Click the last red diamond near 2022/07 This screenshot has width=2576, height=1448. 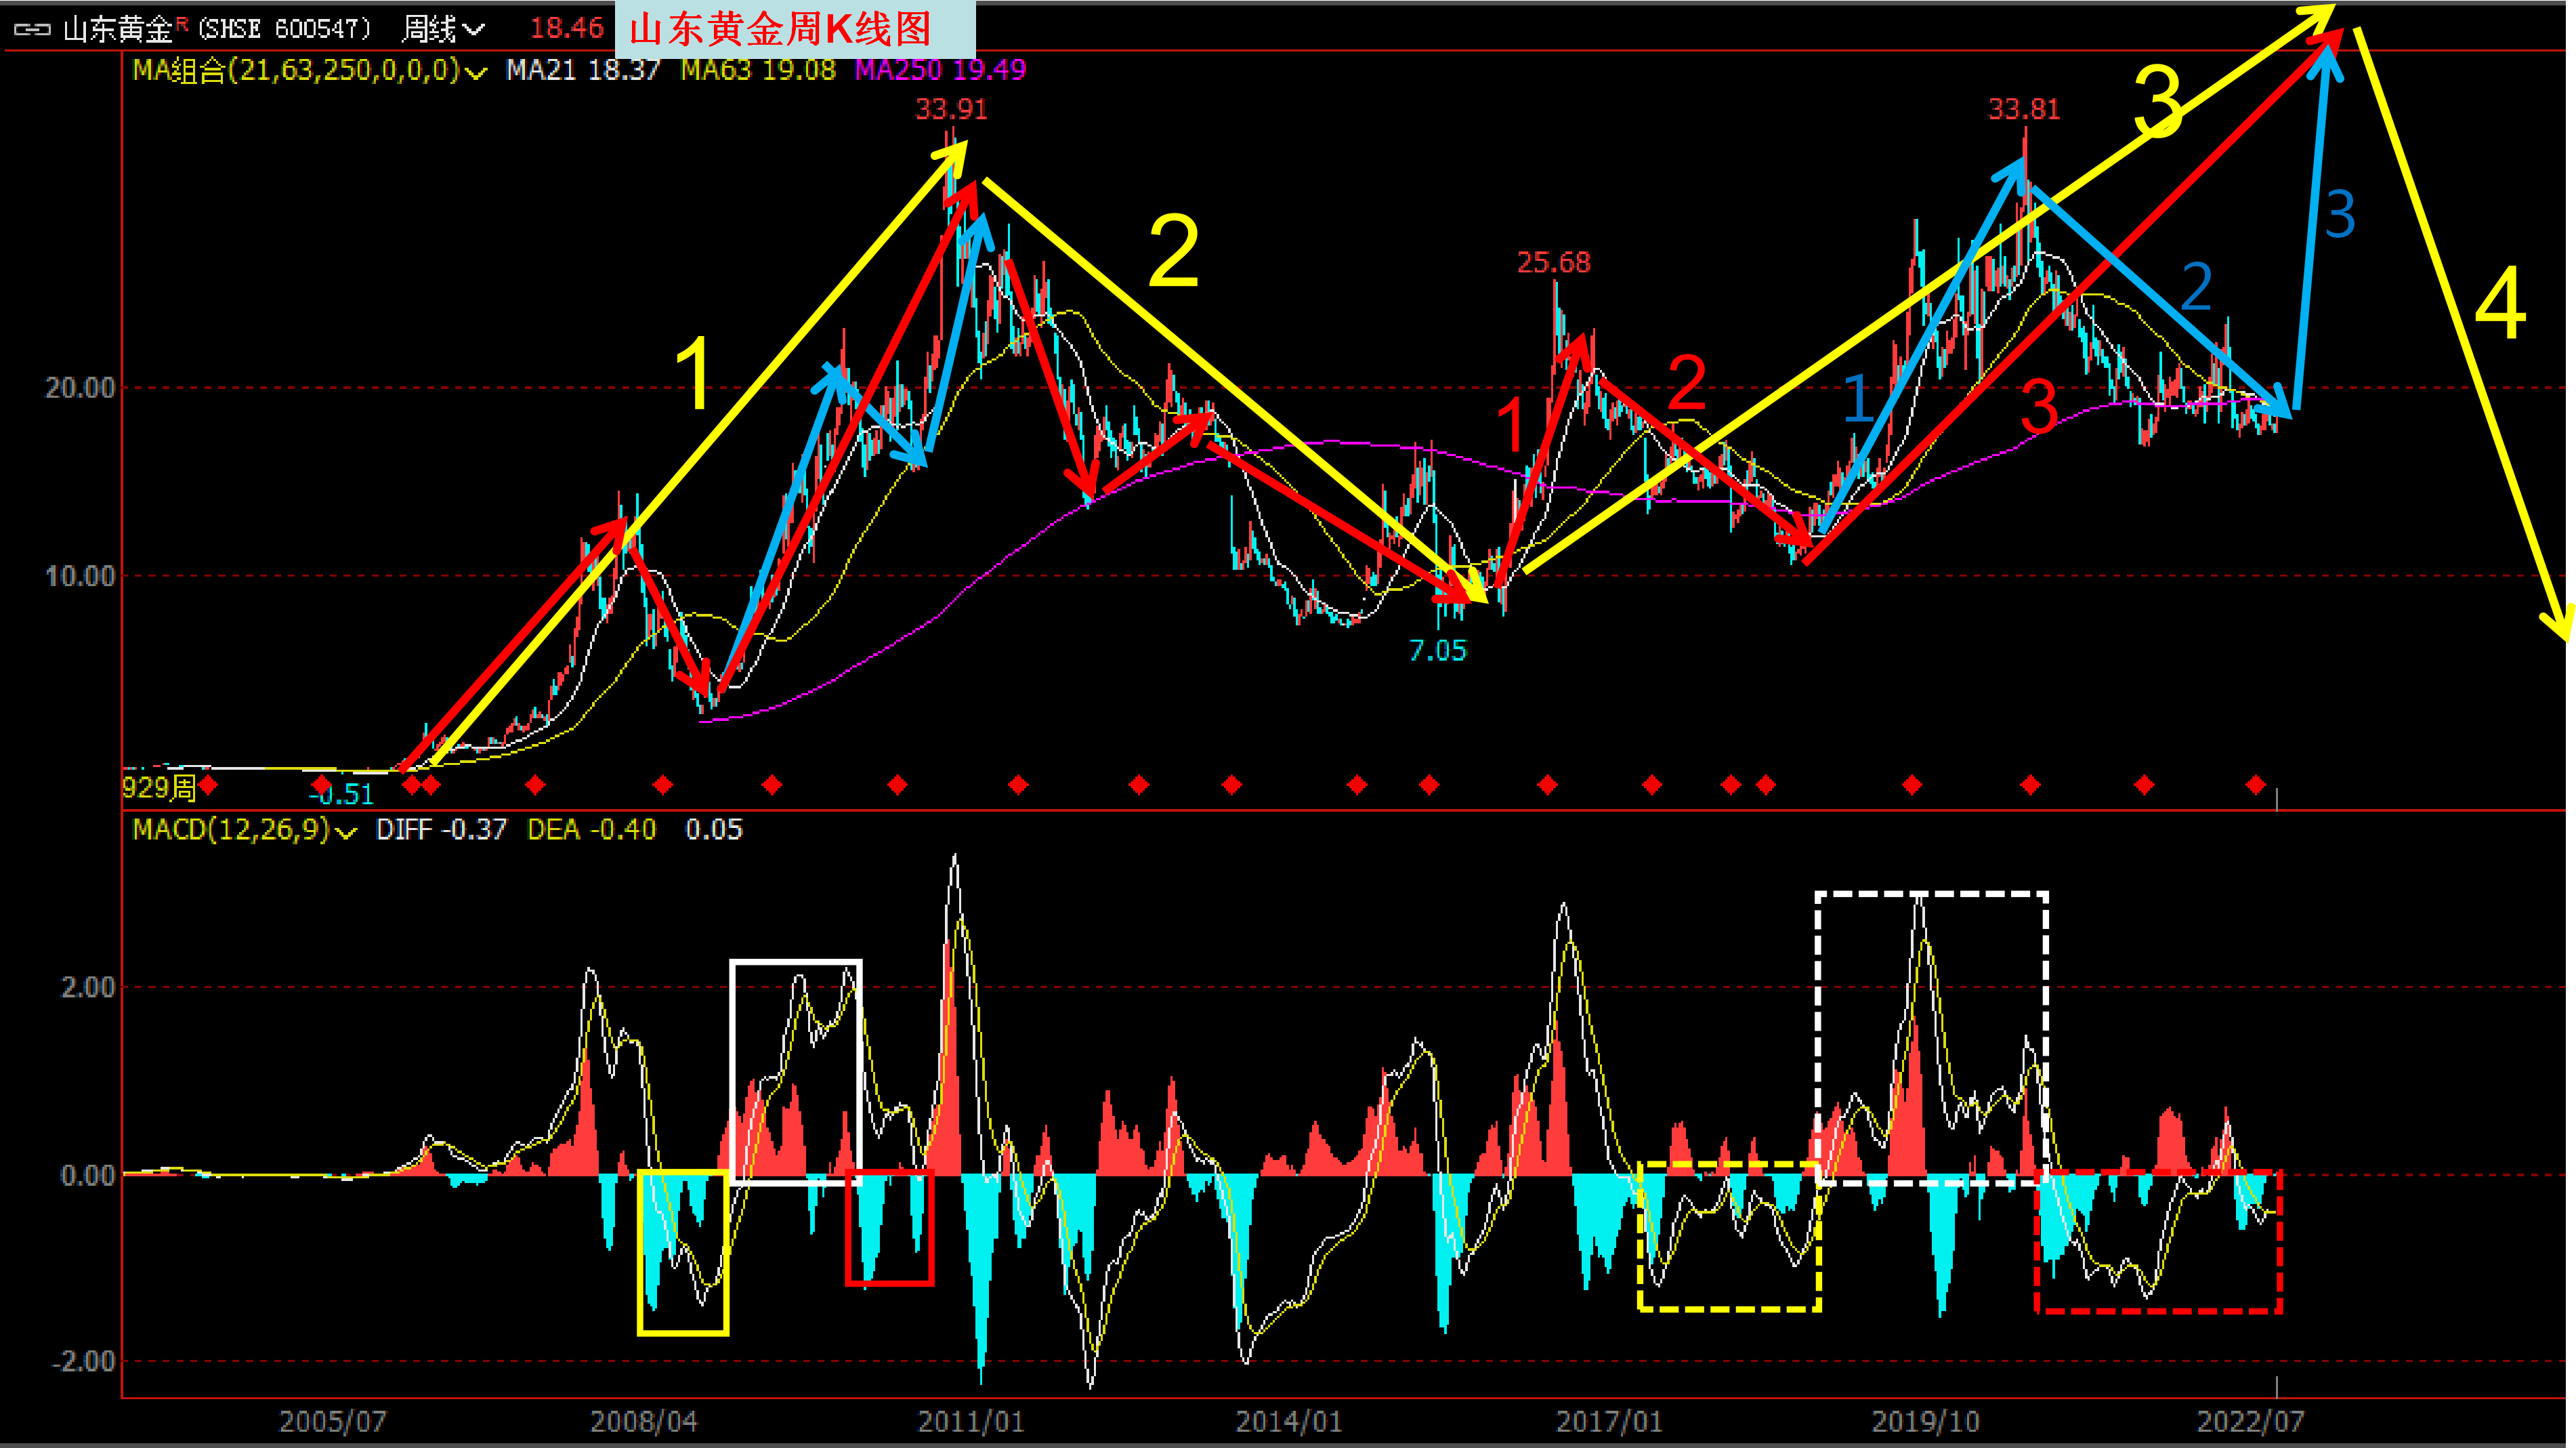tap(2255, 785)
